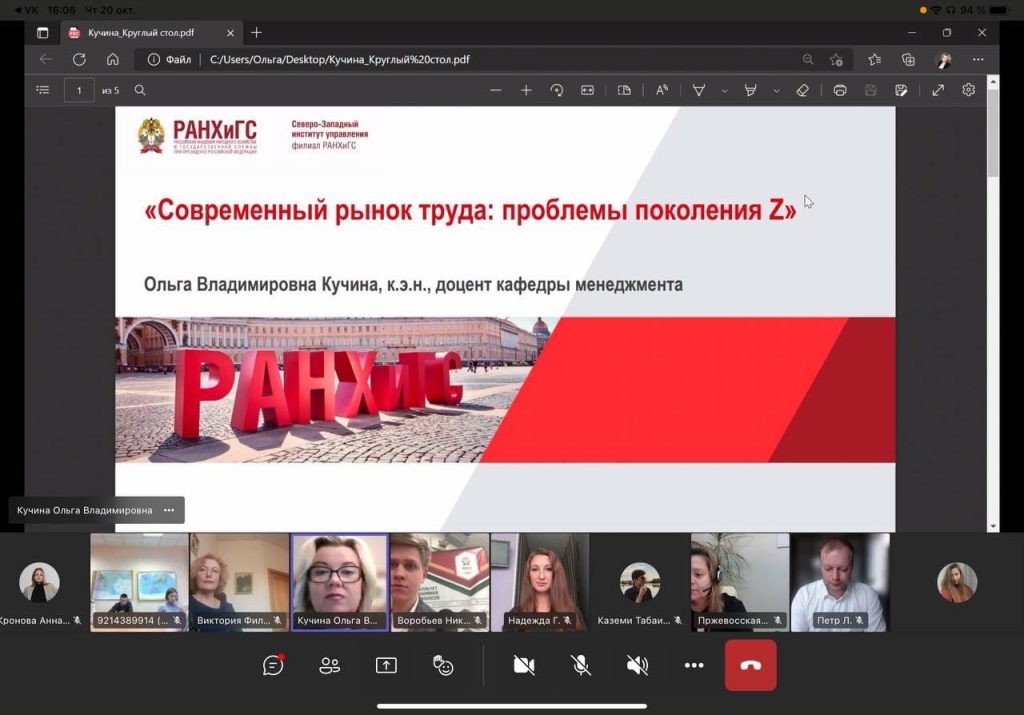Expand the Draw tool options arrow
Viewport: 1024px width, 715px height.
point(725,90)
